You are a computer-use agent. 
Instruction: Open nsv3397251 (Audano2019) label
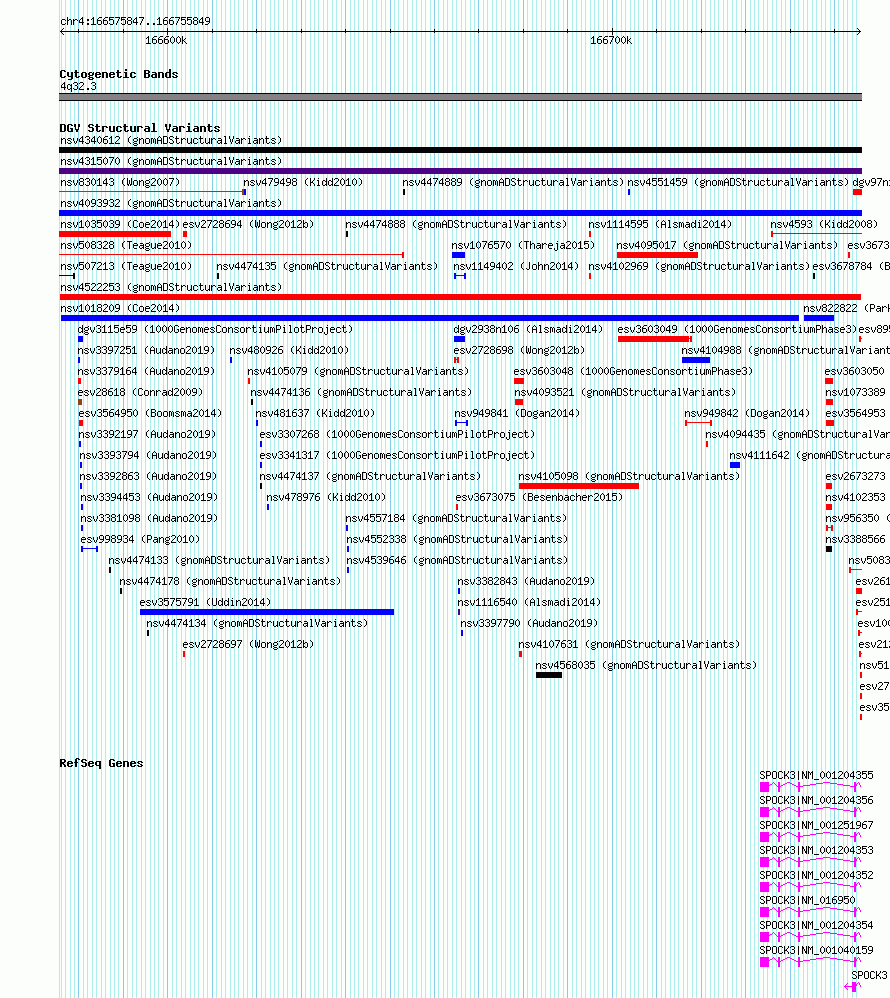click(146, 350)
